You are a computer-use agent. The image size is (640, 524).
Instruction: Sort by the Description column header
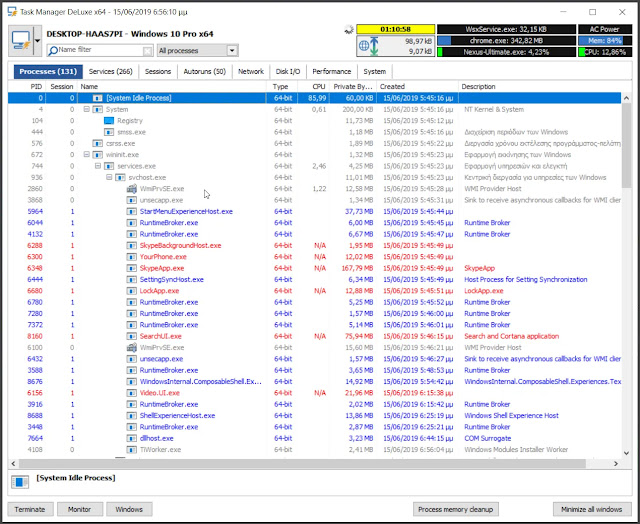[540, 87]
